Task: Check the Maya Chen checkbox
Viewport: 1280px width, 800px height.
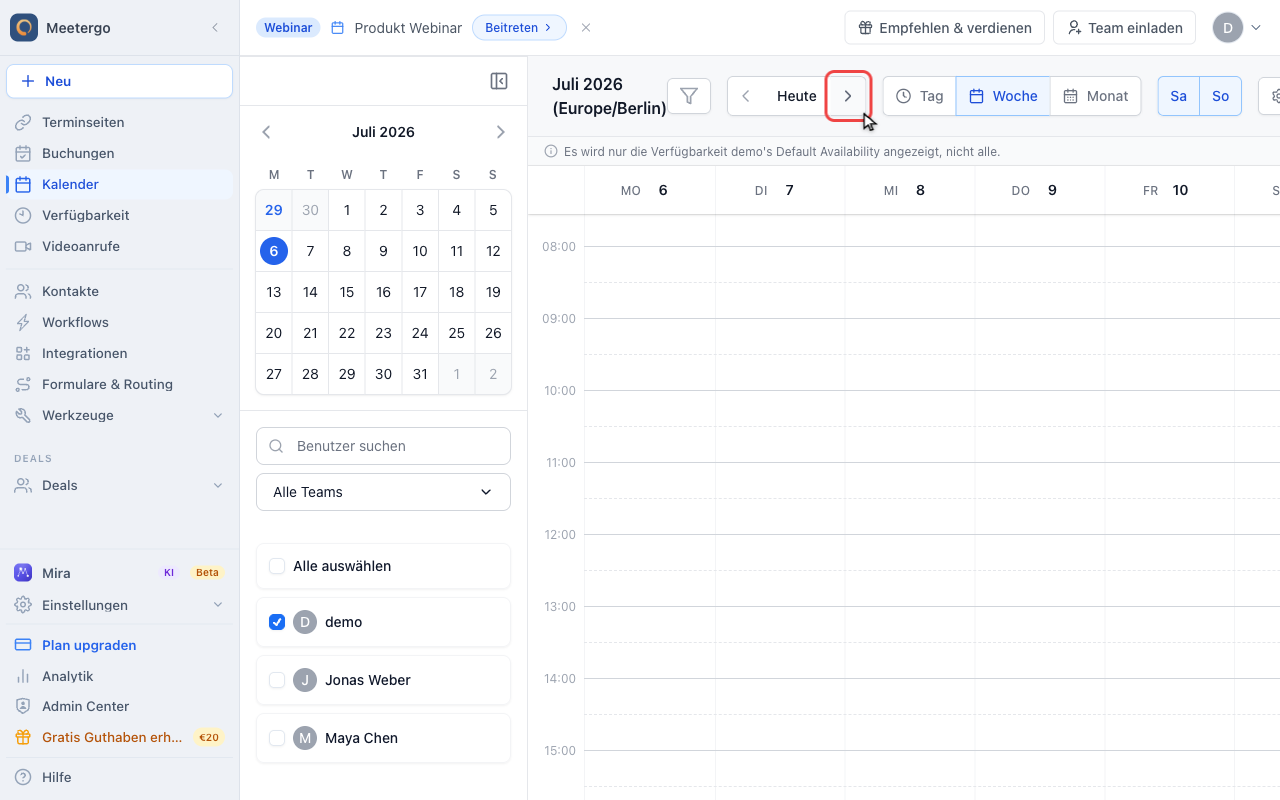Action: [x=277, y=738]
